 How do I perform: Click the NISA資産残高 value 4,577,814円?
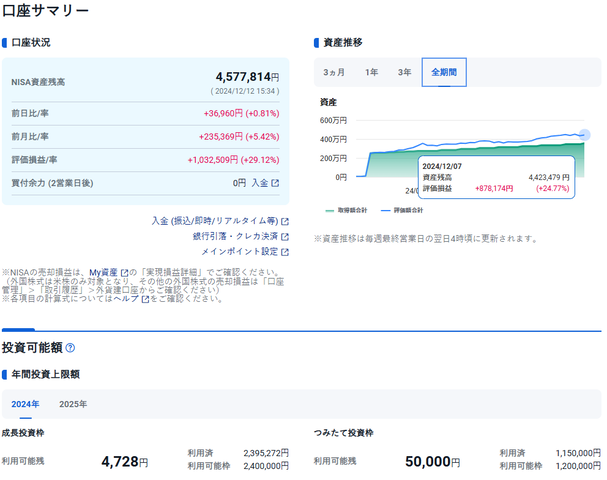coord(247,77)
